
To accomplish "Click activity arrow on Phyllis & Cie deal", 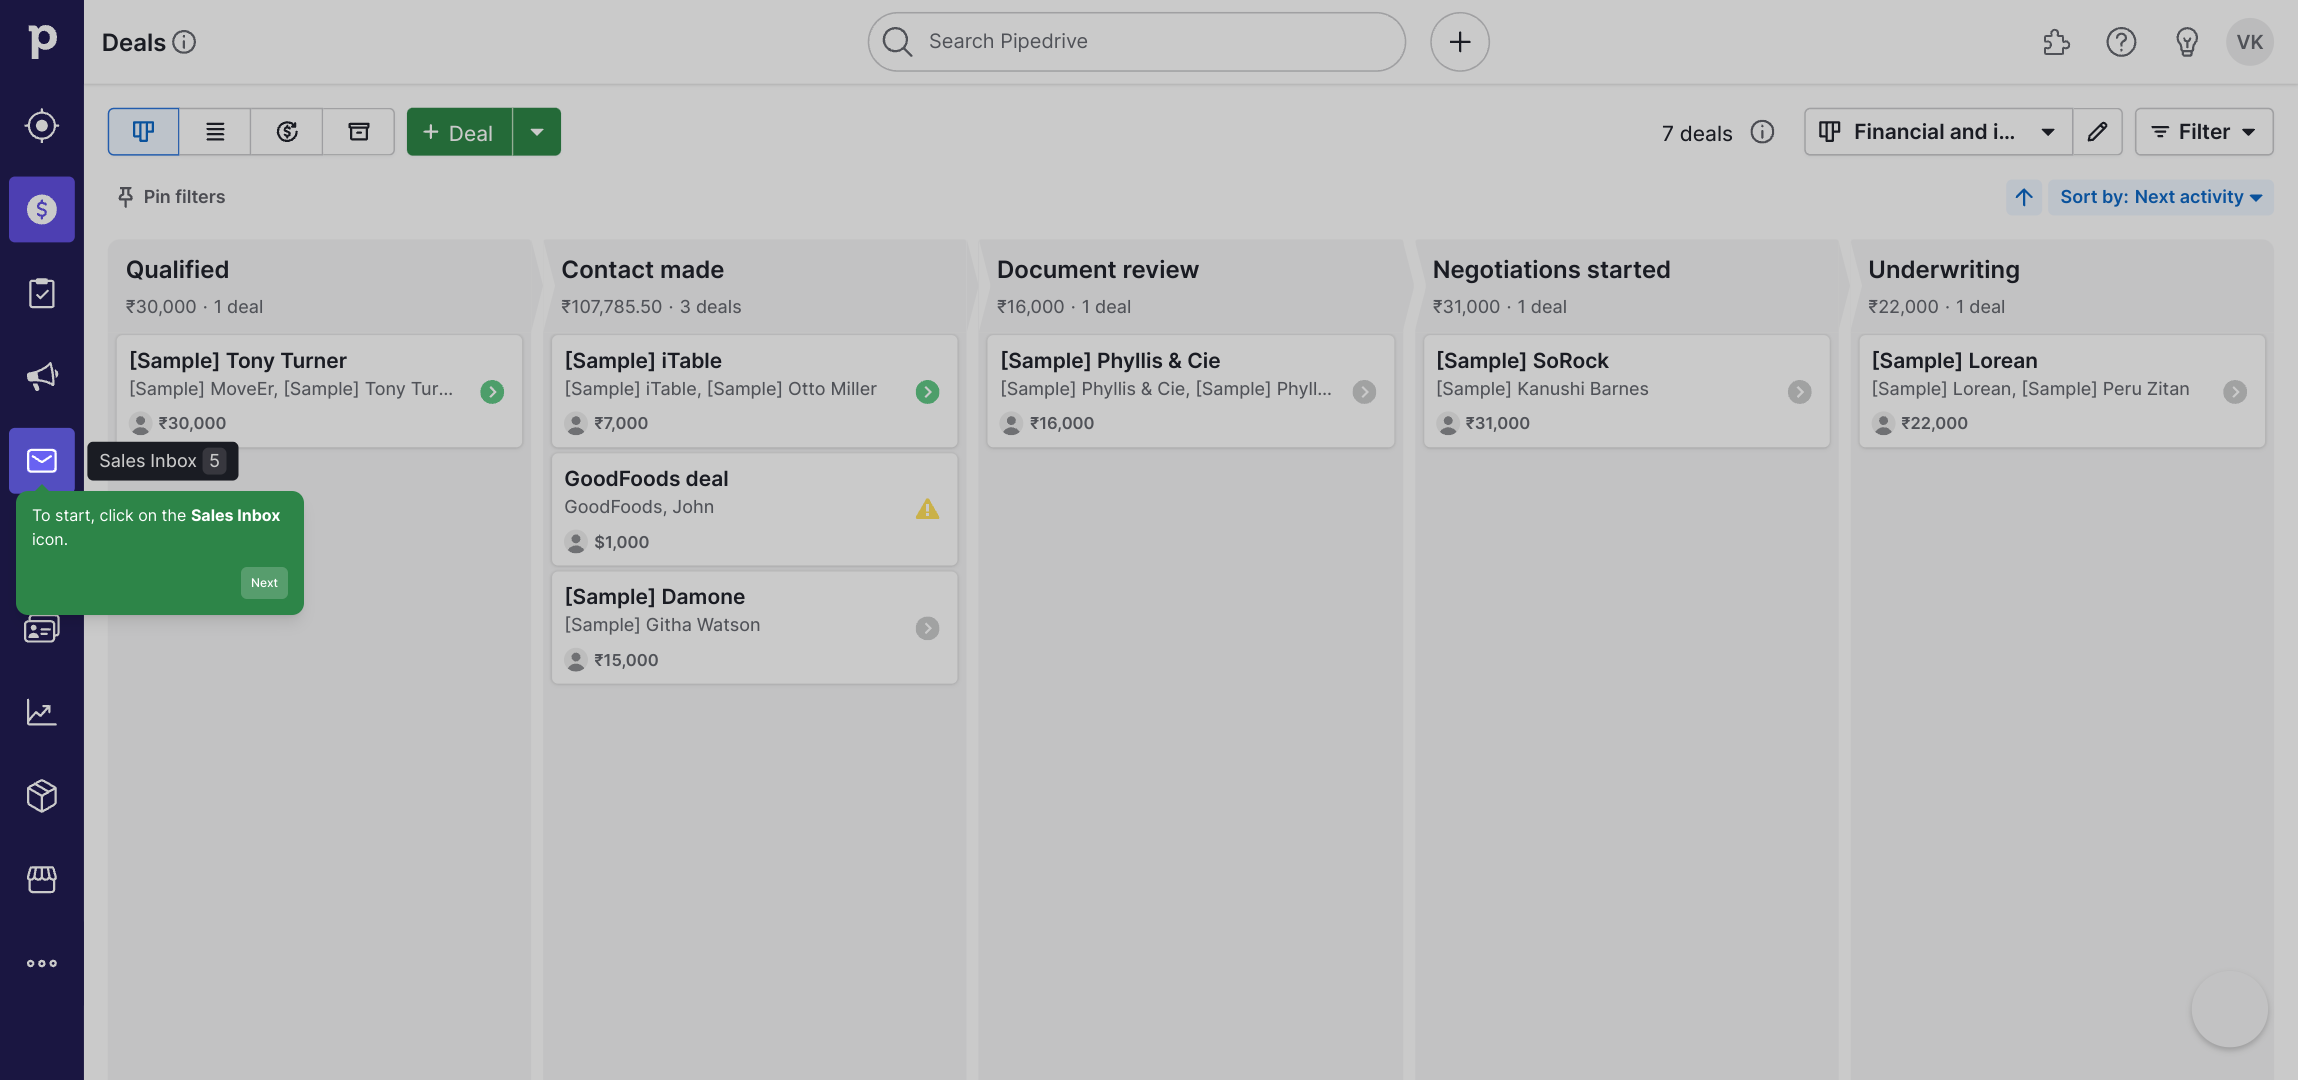I will tap(1364, 392).
